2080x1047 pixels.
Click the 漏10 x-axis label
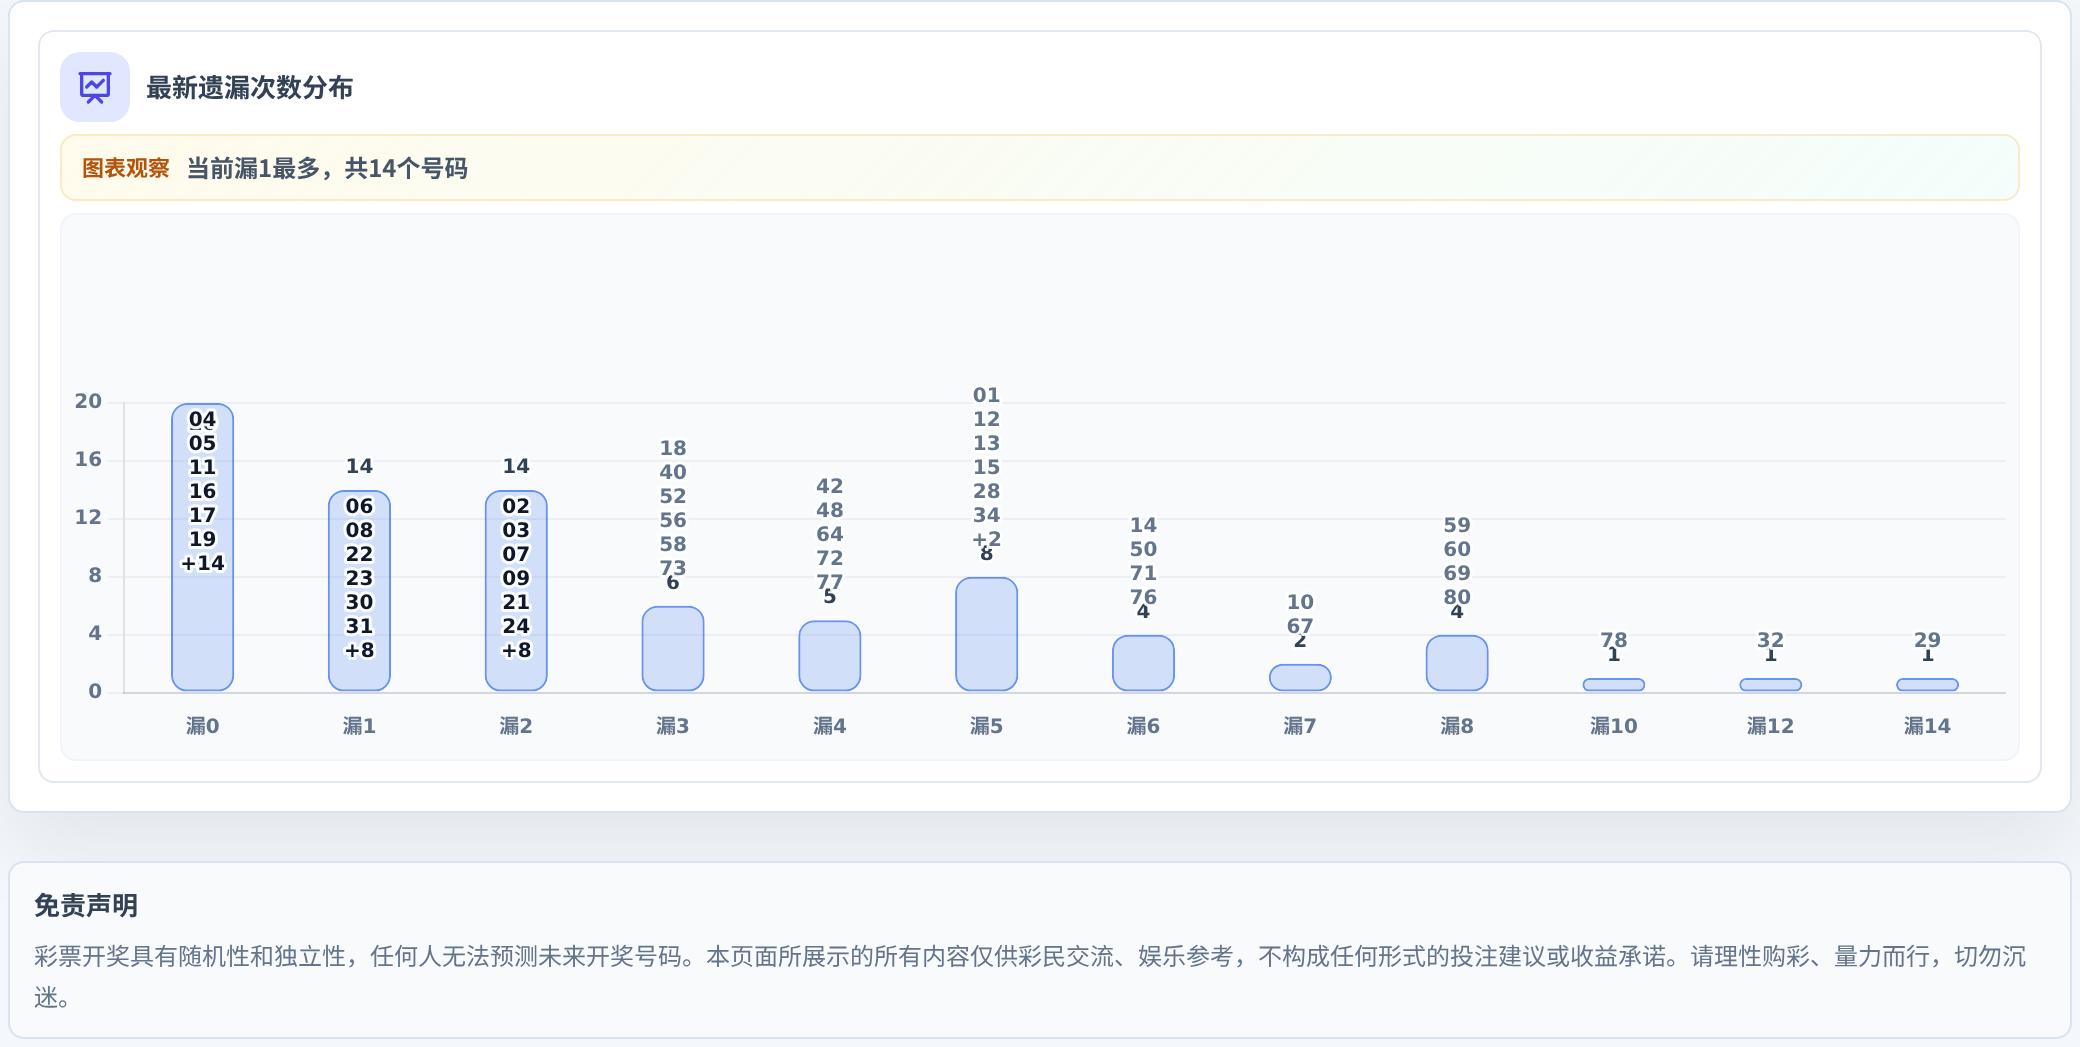pos(1614,726)
